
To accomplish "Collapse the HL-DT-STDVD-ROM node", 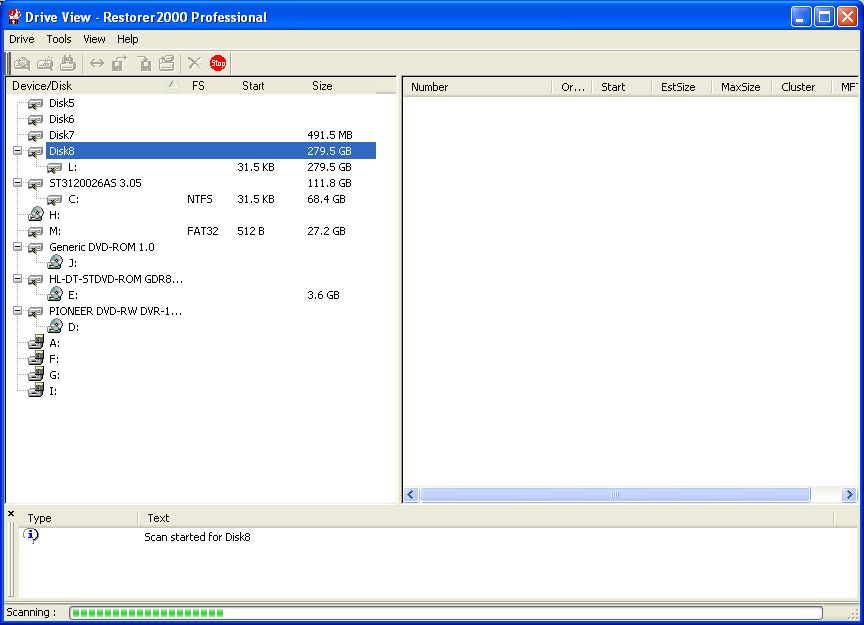I will (x=18, y=278).
